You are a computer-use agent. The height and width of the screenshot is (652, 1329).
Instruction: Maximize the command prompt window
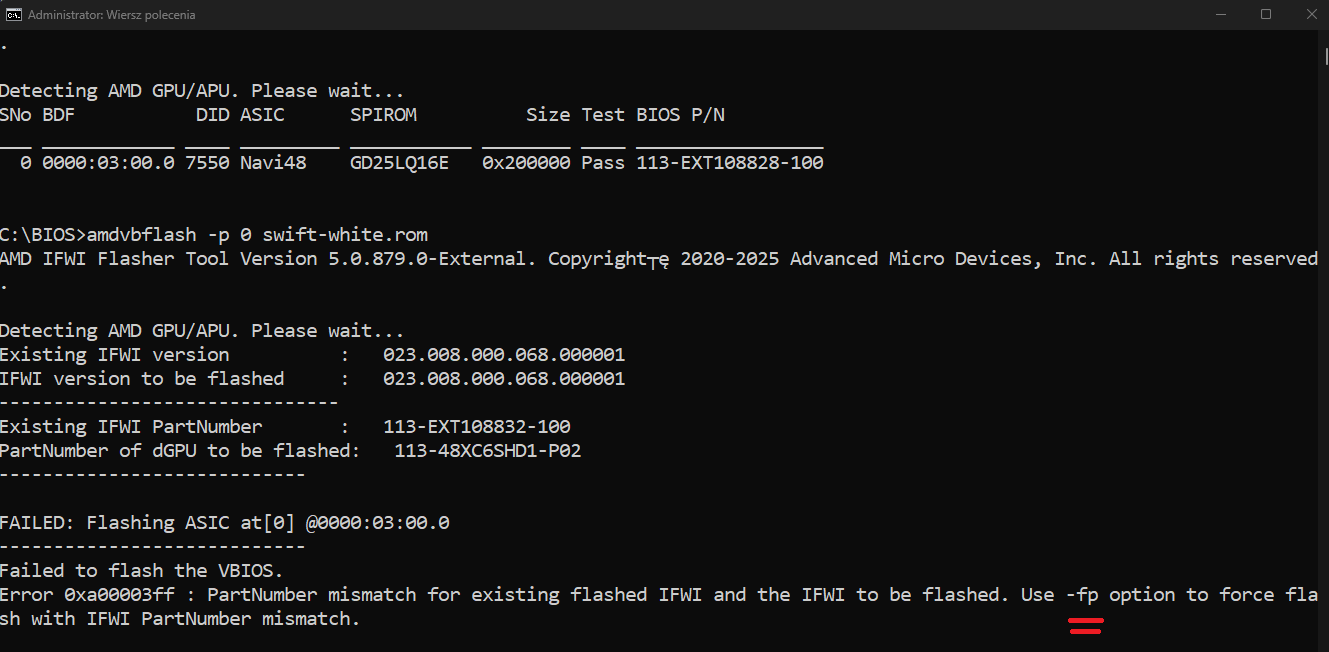(x=1266, y=15)
